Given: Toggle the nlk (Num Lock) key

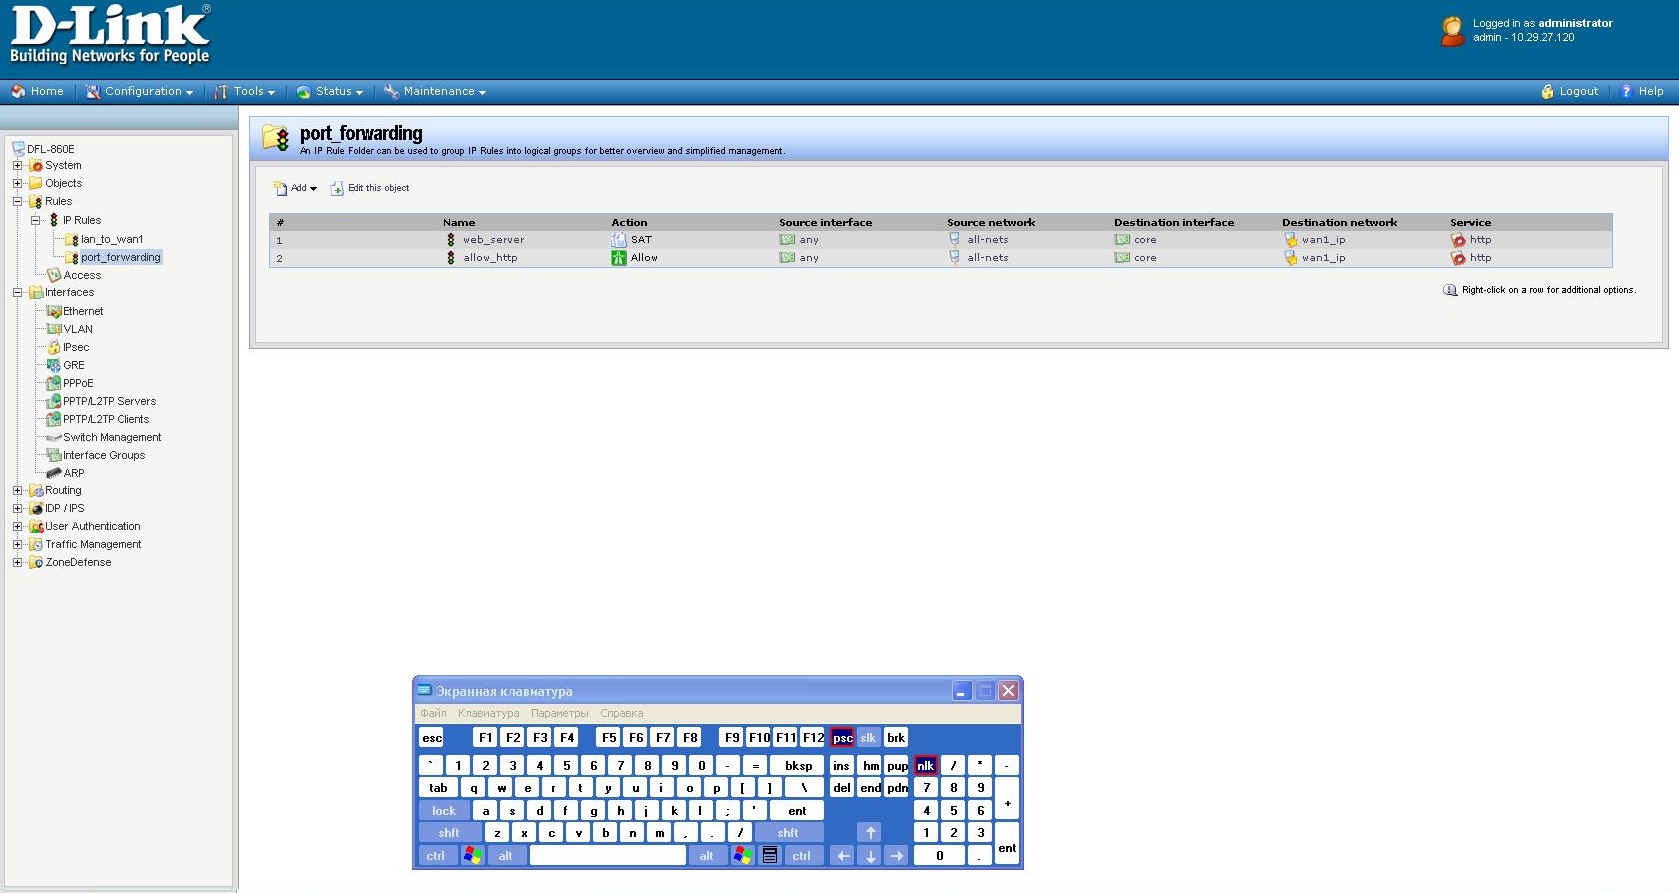Looking at the screenshot, I should (926, 766).
